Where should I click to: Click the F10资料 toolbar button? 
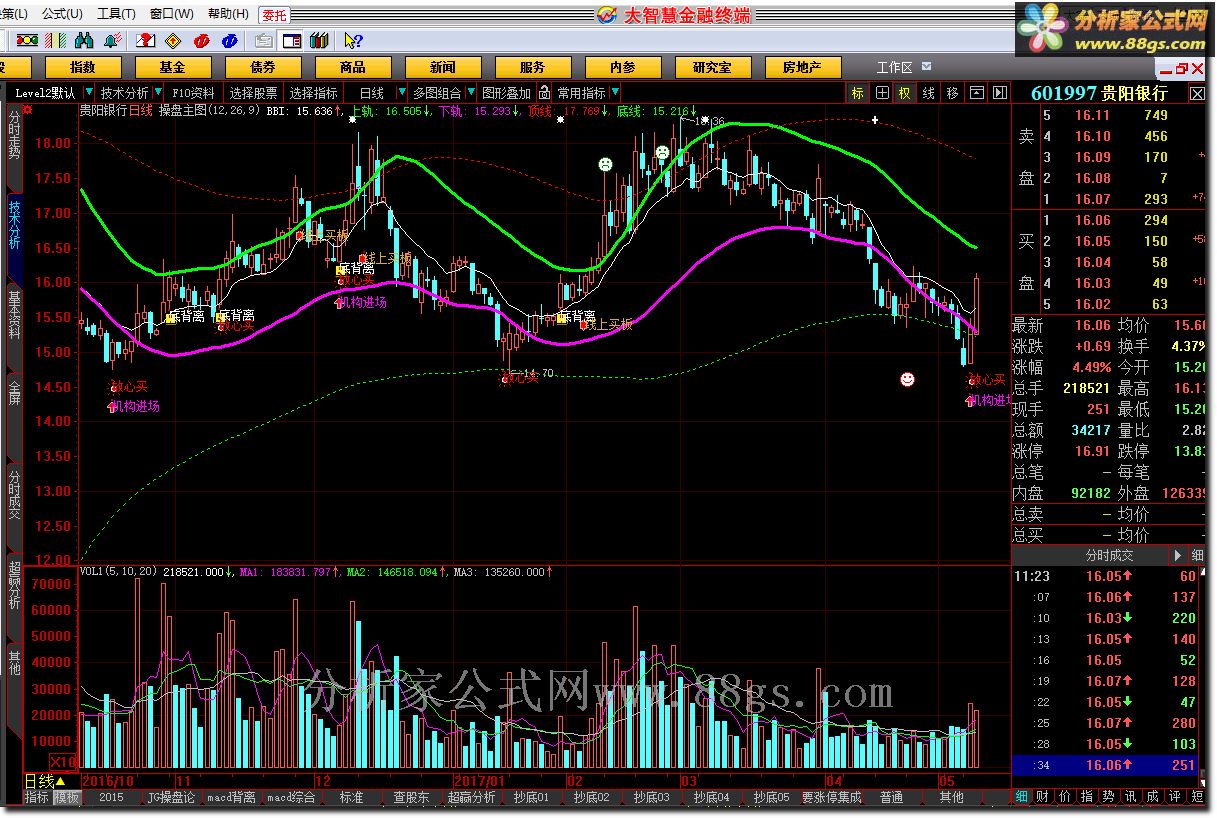(194, 93)
